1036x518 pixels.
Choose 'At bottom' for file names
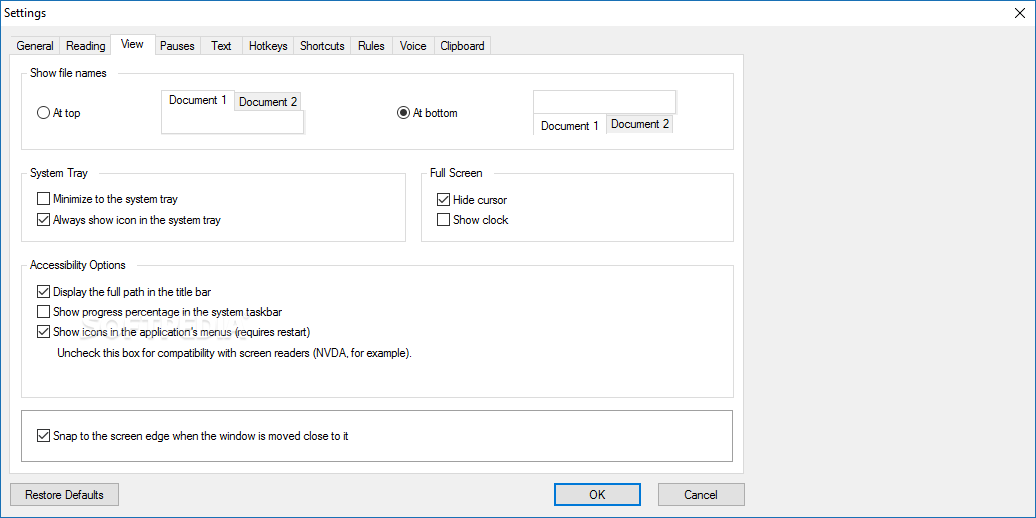click(404, 113)
